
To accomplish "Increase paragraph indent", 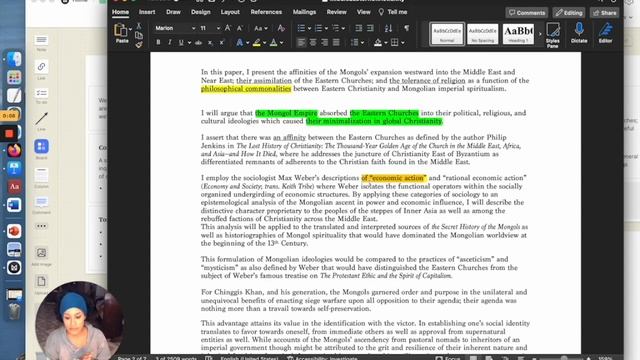I will pos(370,28).
